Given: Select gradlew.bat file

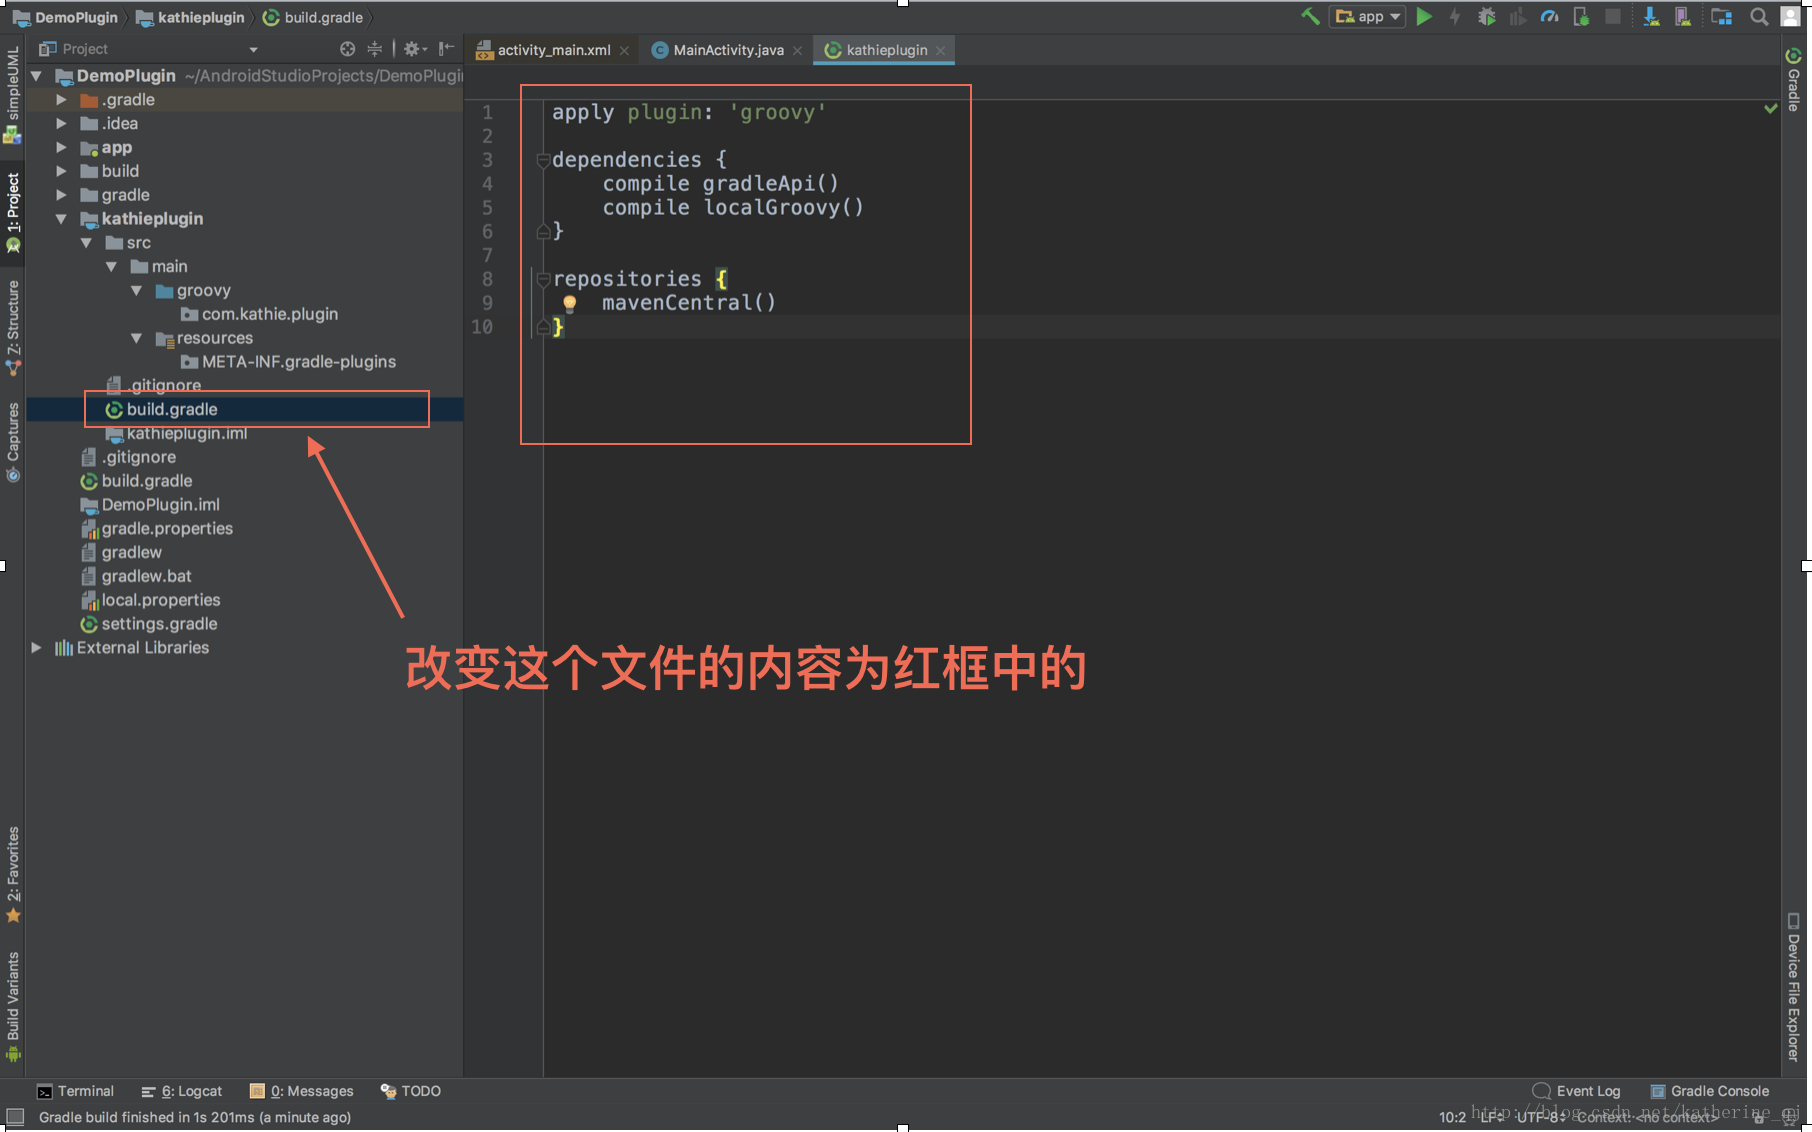Looking at the screenshot, I should click(136, 576).
